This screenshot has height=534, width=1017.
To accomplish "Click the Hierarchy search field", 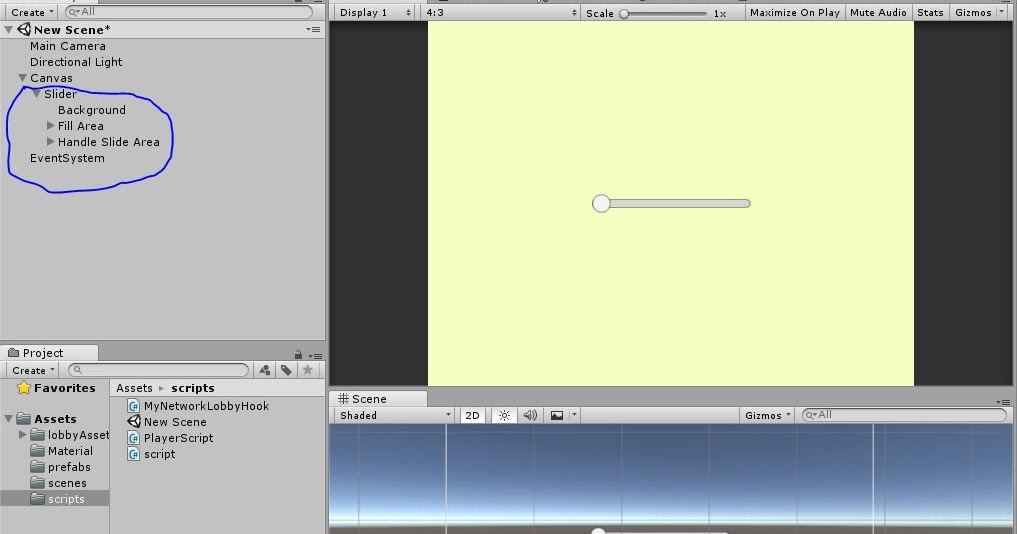I will [189, 12].
